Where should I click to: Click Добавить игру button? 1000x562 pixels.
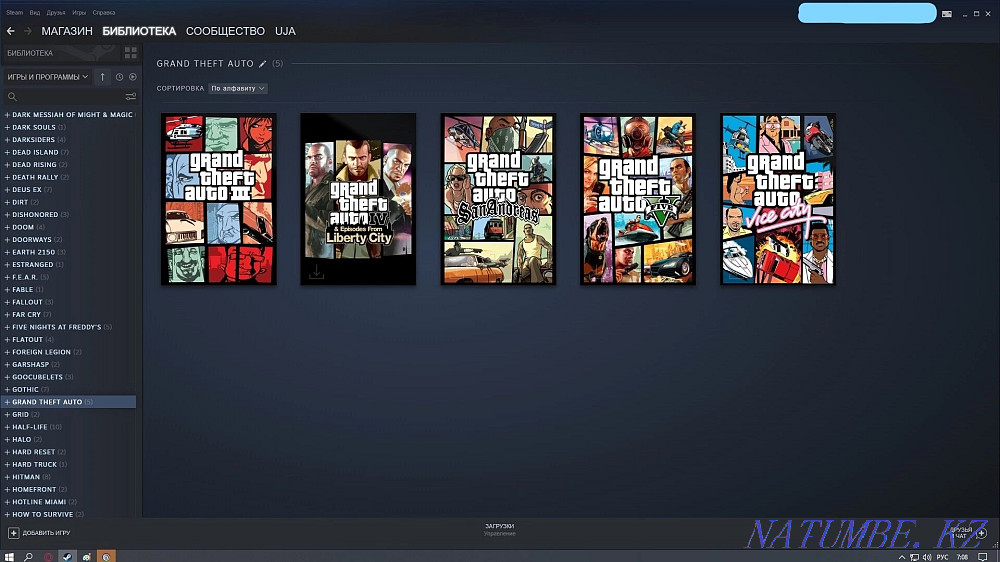[40, 533]
